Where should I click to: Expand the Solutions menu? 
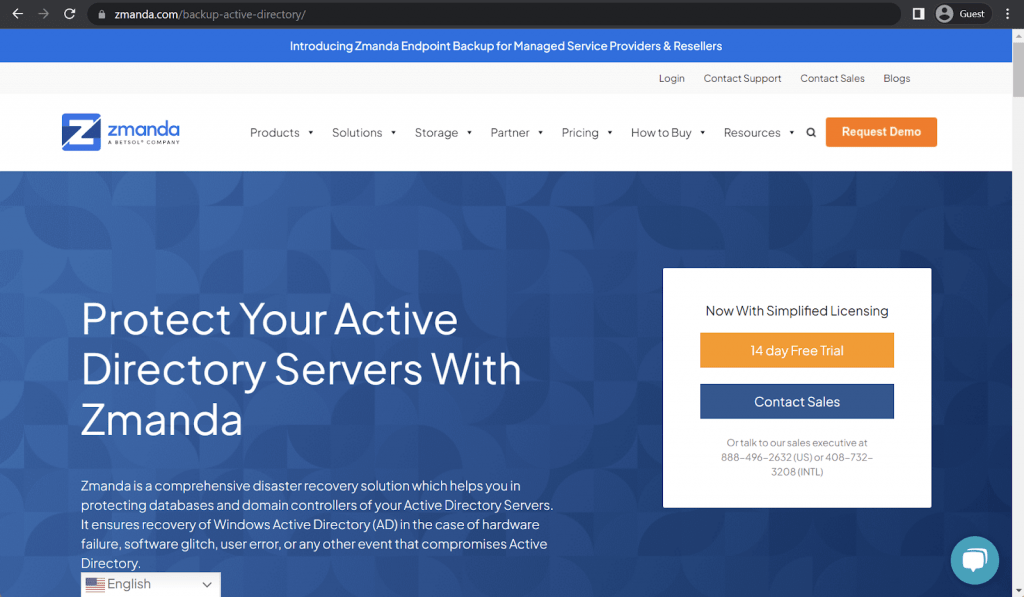[358, 132]
